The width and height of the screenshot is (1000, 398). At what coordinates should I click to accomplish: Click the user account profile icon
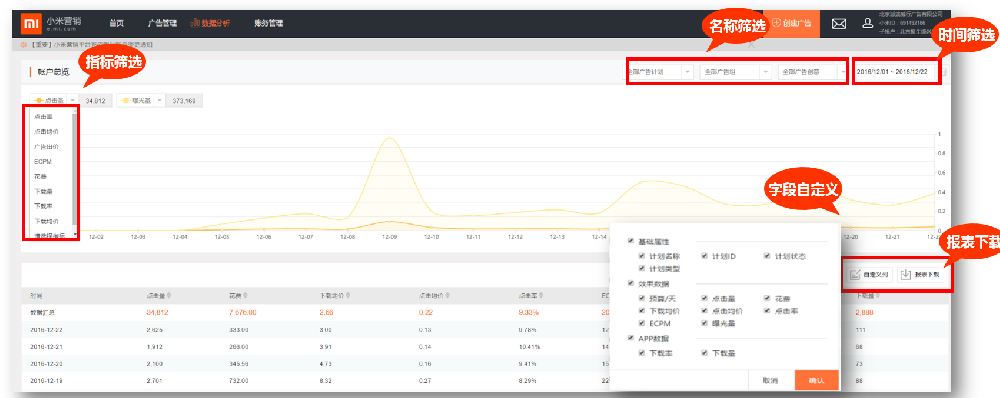click(867, 24)
